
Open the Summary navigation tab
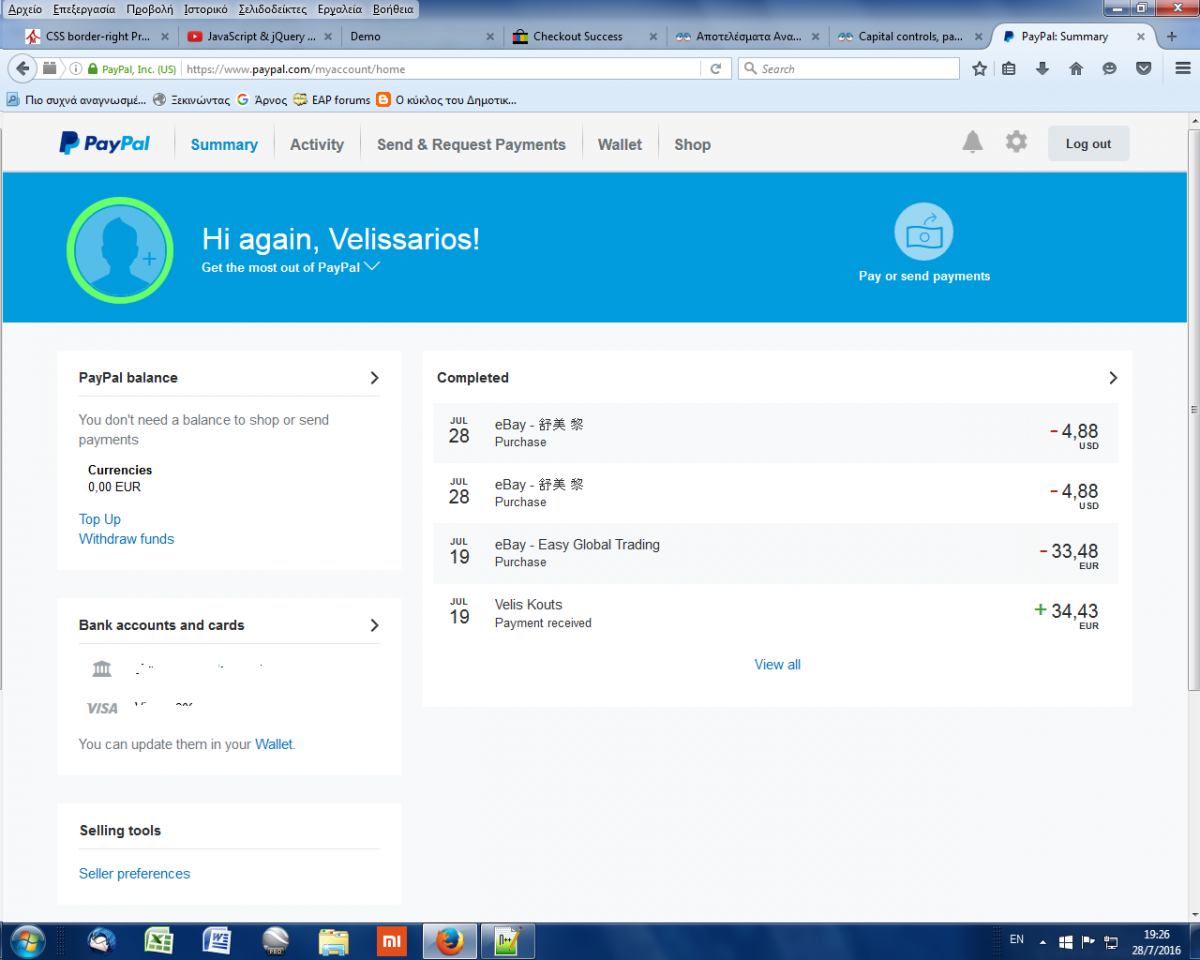[224, 144]
